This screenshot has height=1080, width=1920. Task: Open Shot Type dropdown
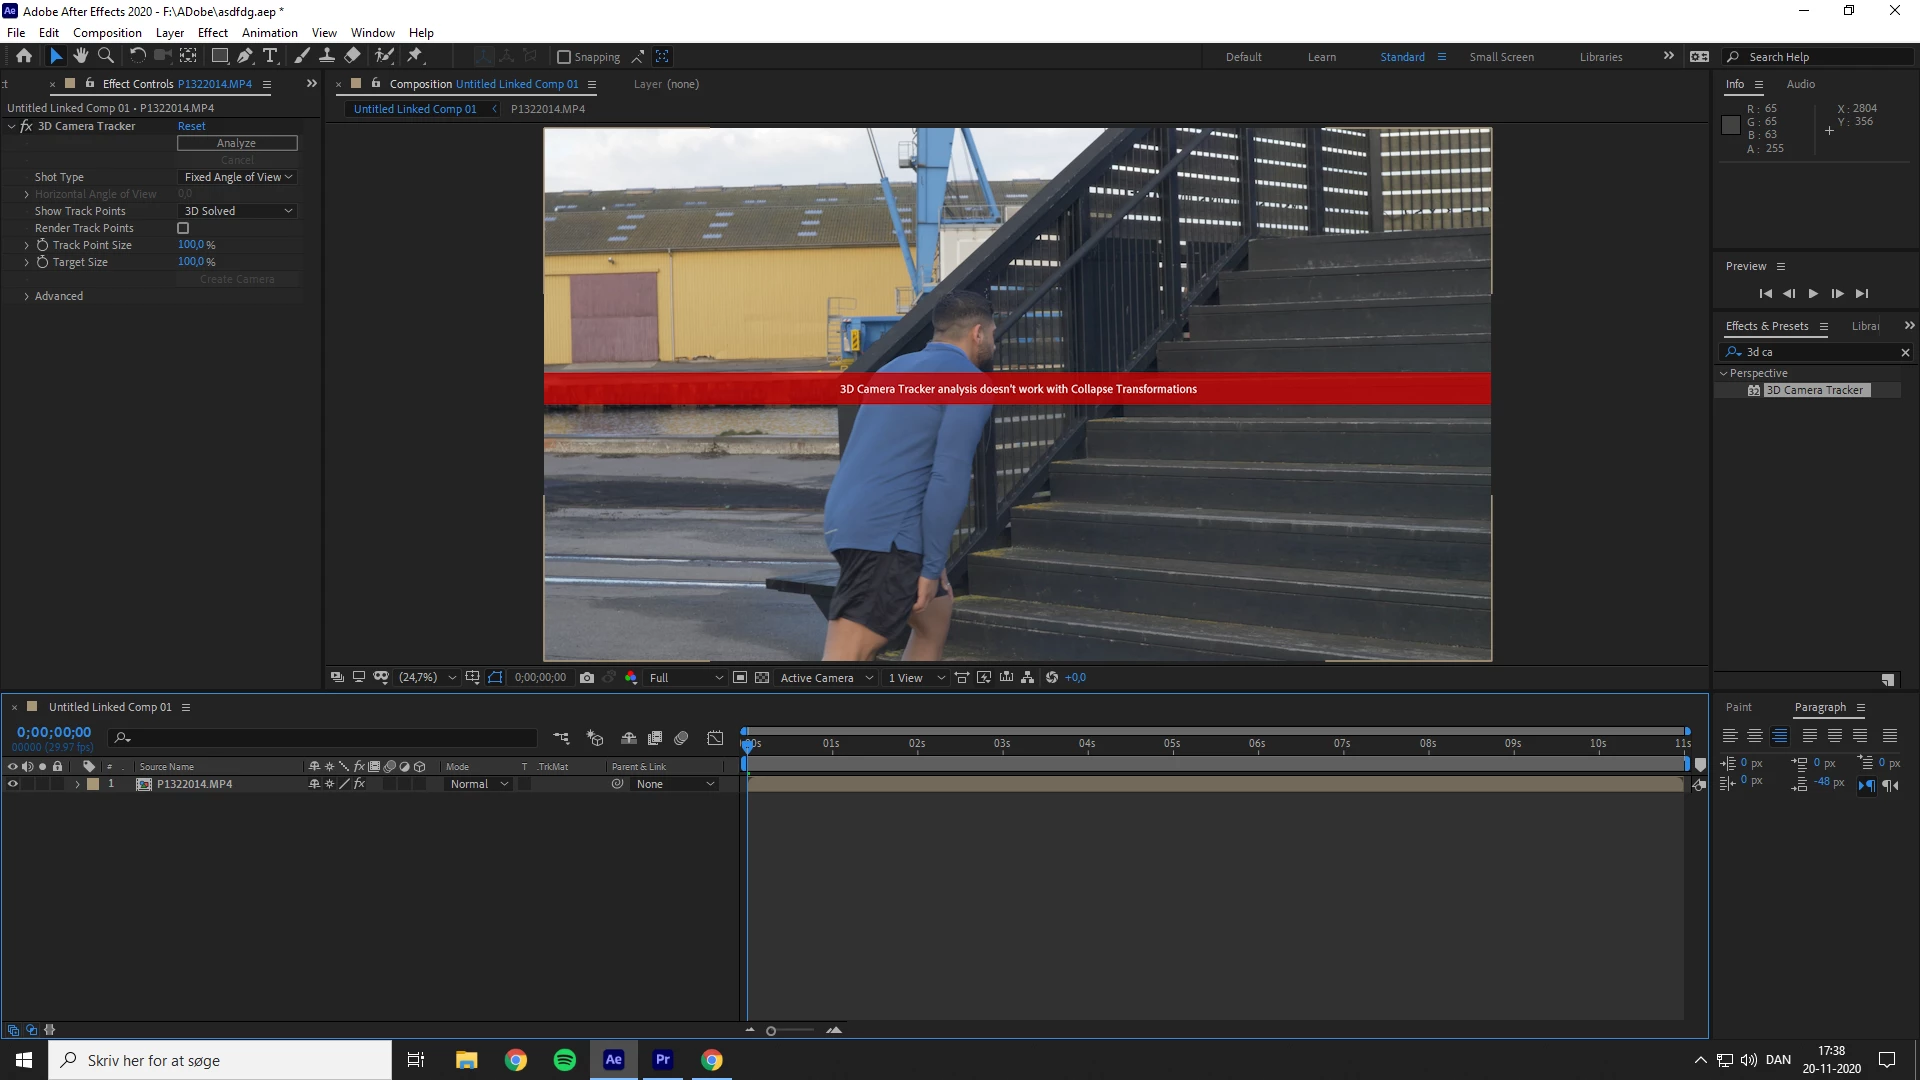click(238, 177)
